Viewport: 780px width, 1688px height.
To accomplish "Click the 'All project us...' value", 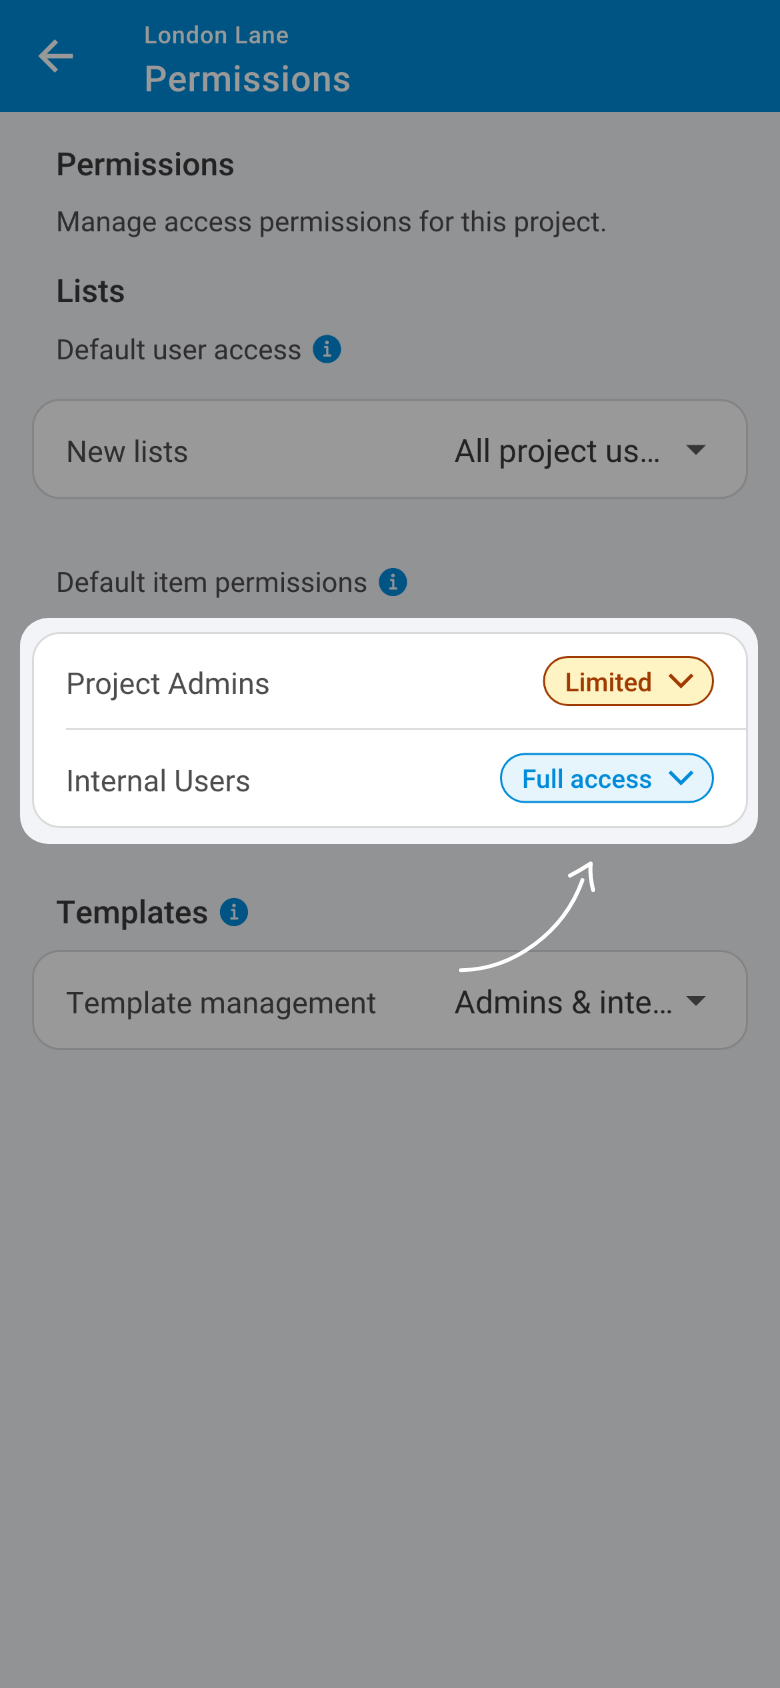I will [x=557, y=452].
